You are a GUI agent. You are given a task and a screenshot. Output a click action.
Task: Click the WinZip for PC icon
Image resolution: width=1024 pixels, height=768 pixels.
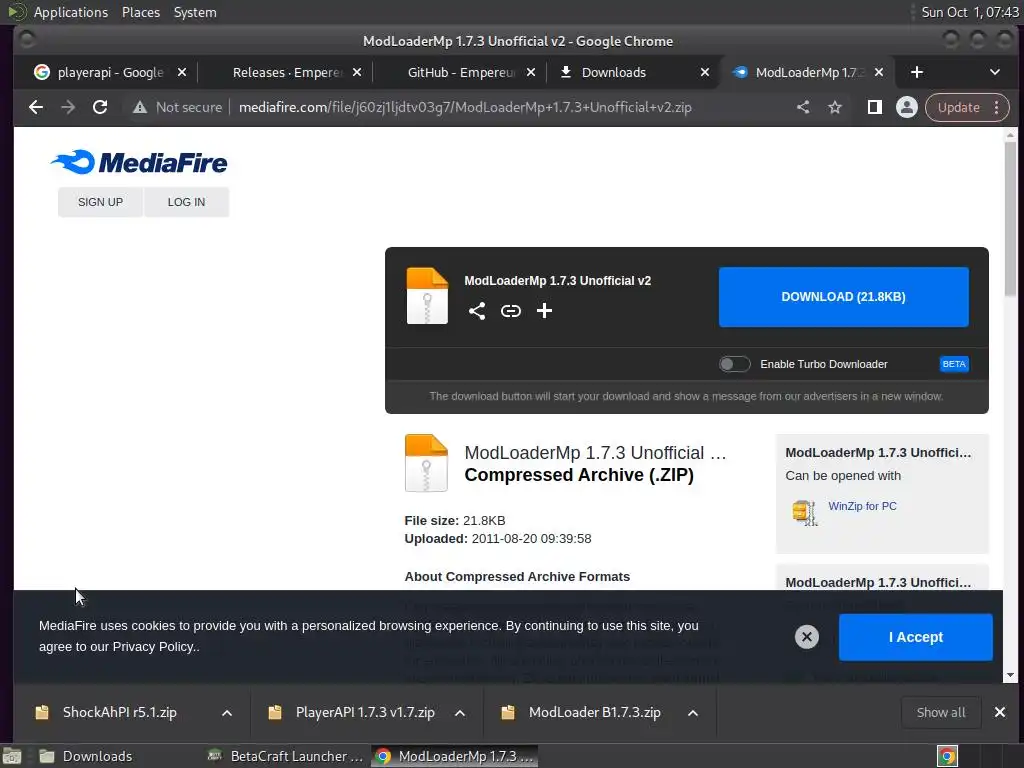coord(805,513)
